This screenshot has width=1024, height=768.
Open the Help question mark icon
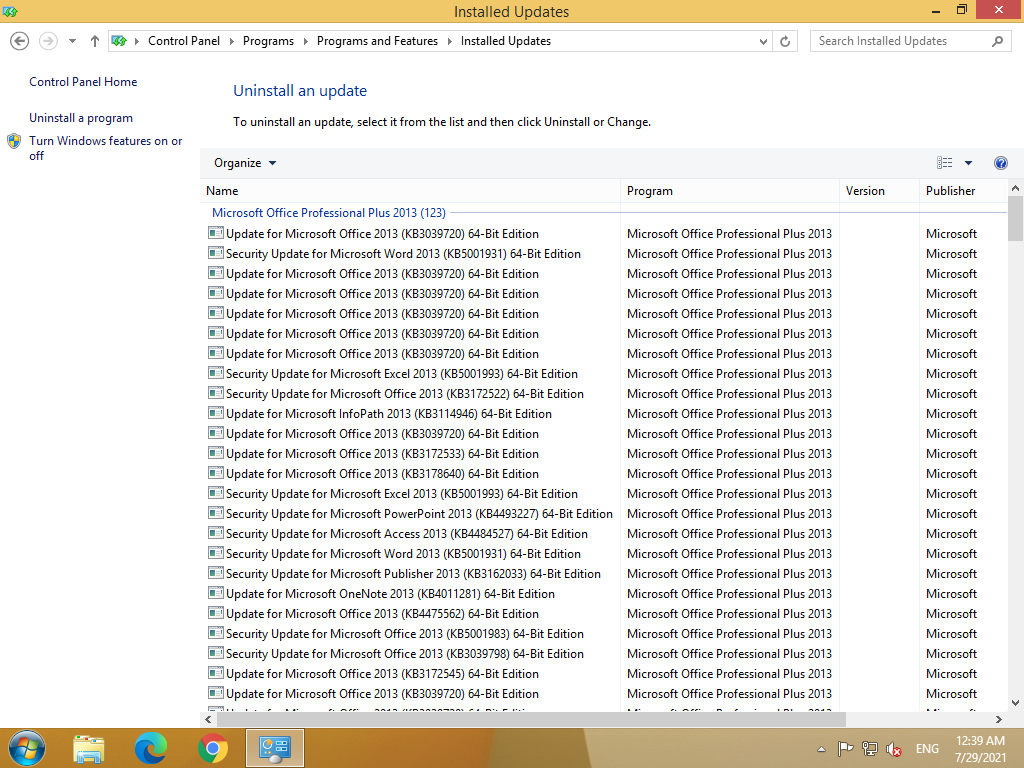pos(1000,163)
